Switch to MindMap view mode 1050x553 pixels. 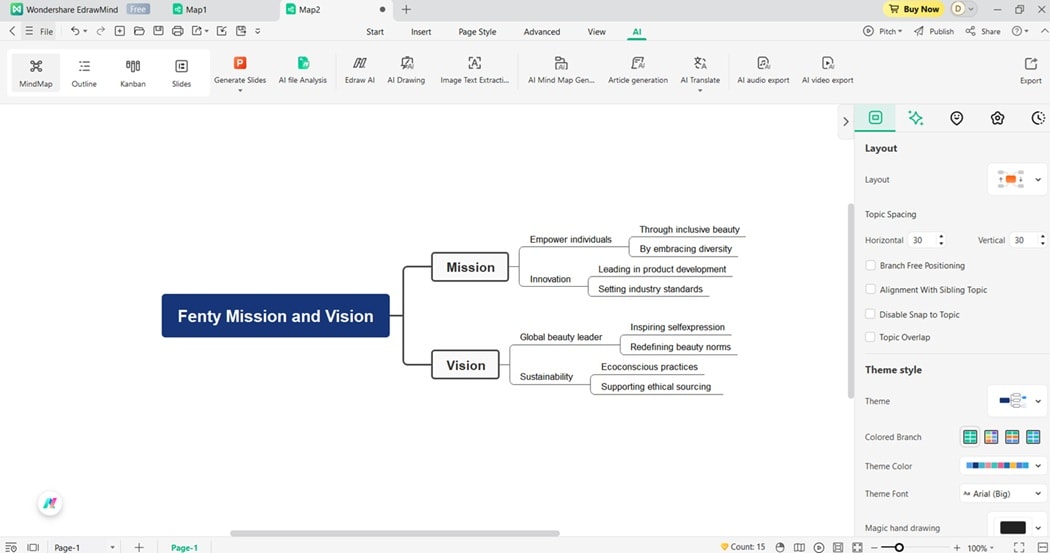(35, 72)
